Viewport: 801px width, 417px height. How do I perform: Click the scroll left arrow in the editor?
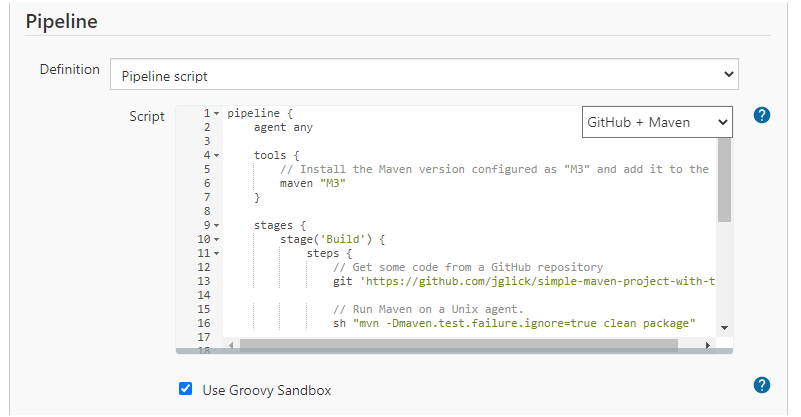[231, 345]
